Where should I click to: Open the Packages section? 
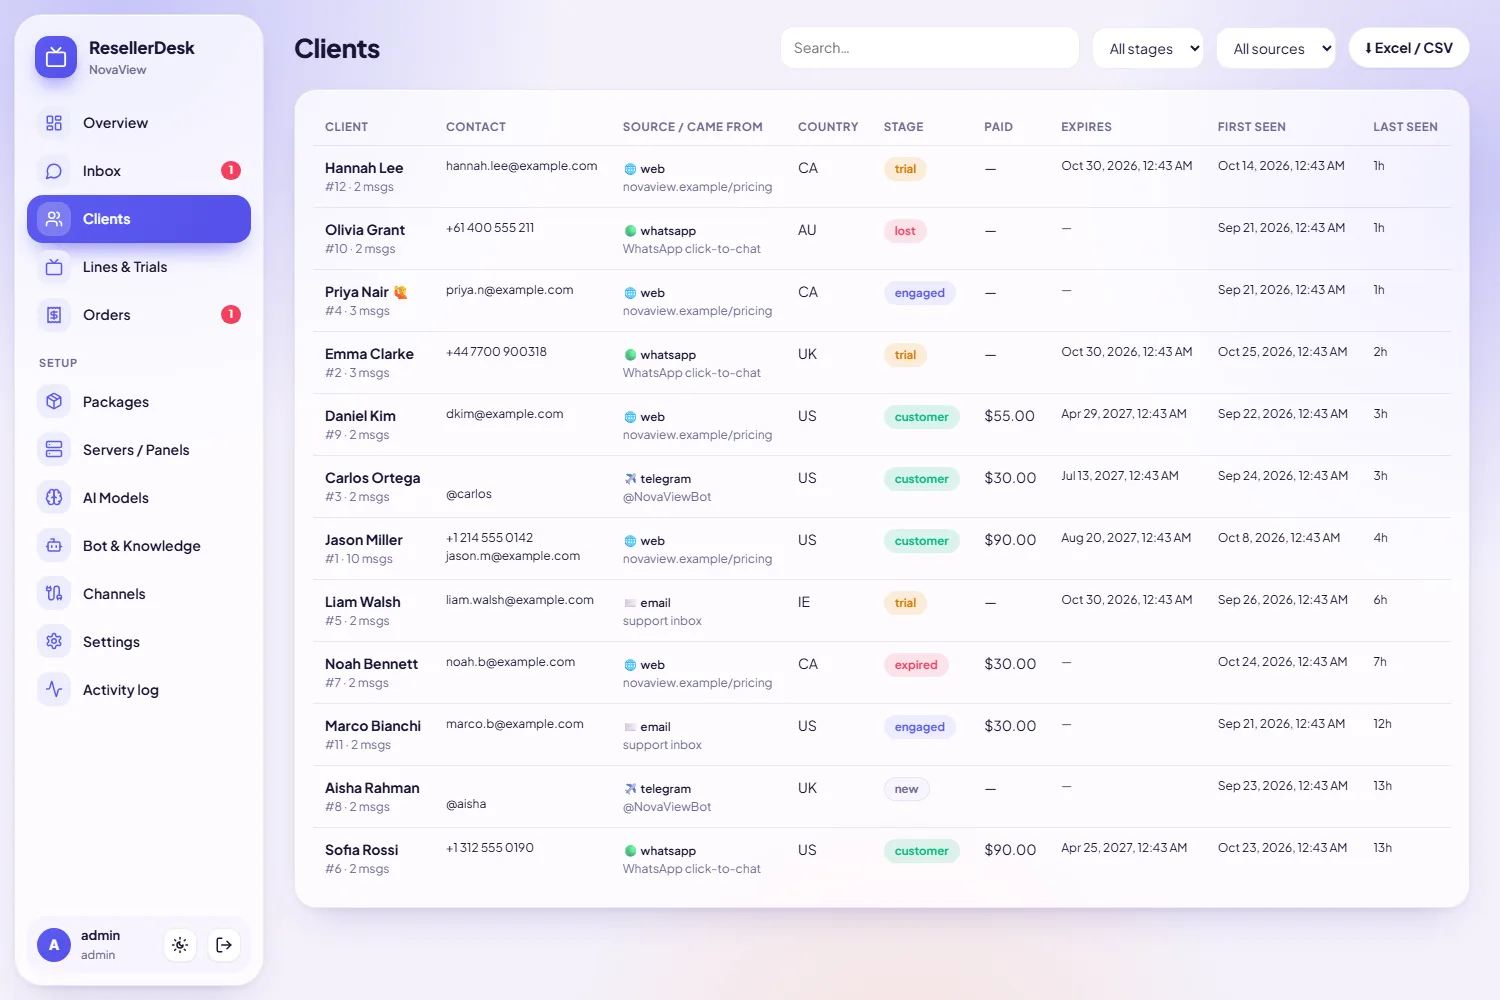pos(139,402)
